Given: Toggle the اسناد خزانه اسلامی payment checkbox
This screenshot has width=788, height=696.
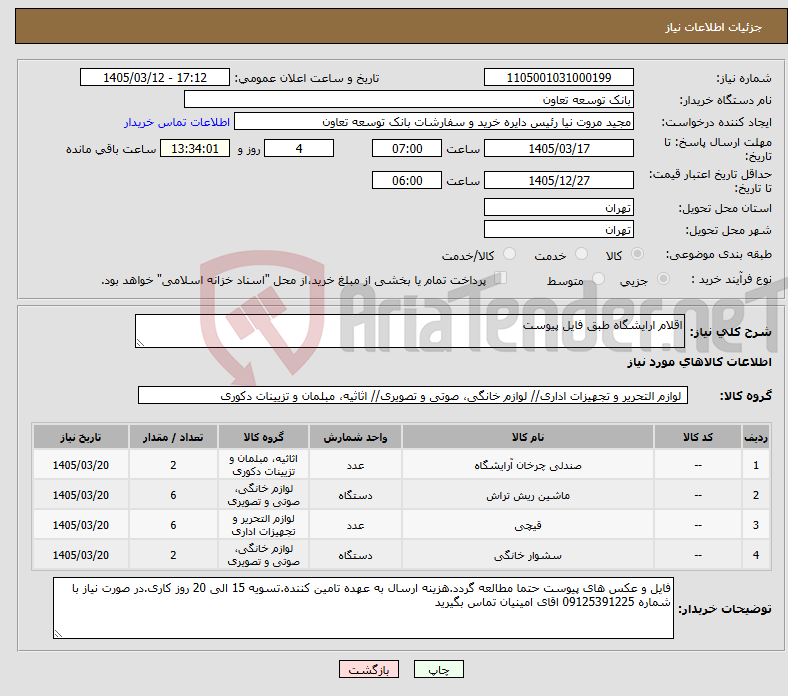Looking at the screenshot, I should [501, 278].
